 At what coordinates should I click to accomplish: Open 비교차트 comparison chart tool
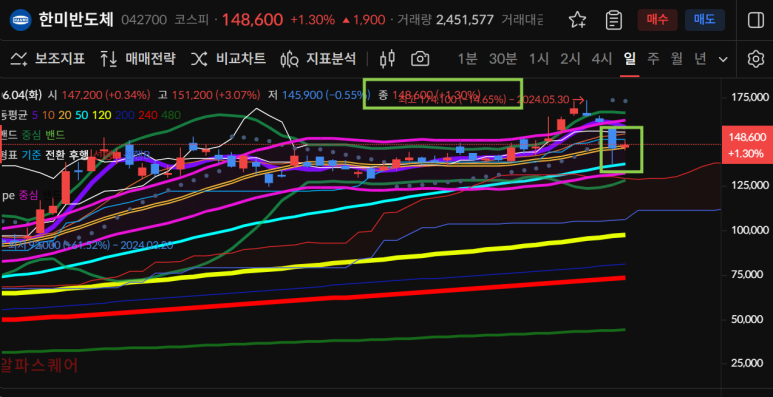pos(228,59)
